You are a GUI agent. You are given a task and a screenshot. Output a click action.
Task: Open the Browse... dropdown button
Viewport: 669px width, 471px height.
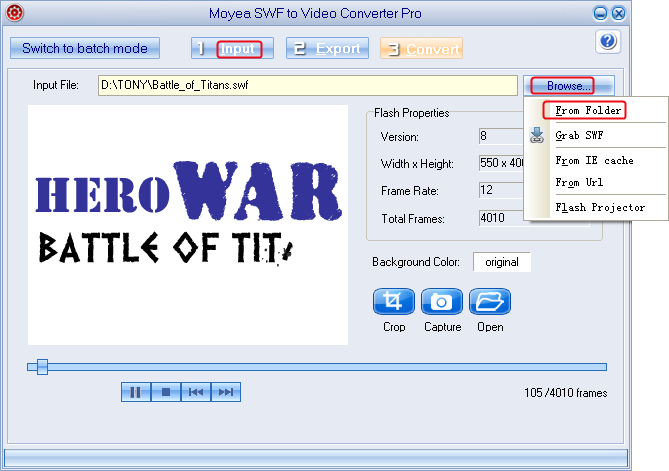click(x=569, y=86)
